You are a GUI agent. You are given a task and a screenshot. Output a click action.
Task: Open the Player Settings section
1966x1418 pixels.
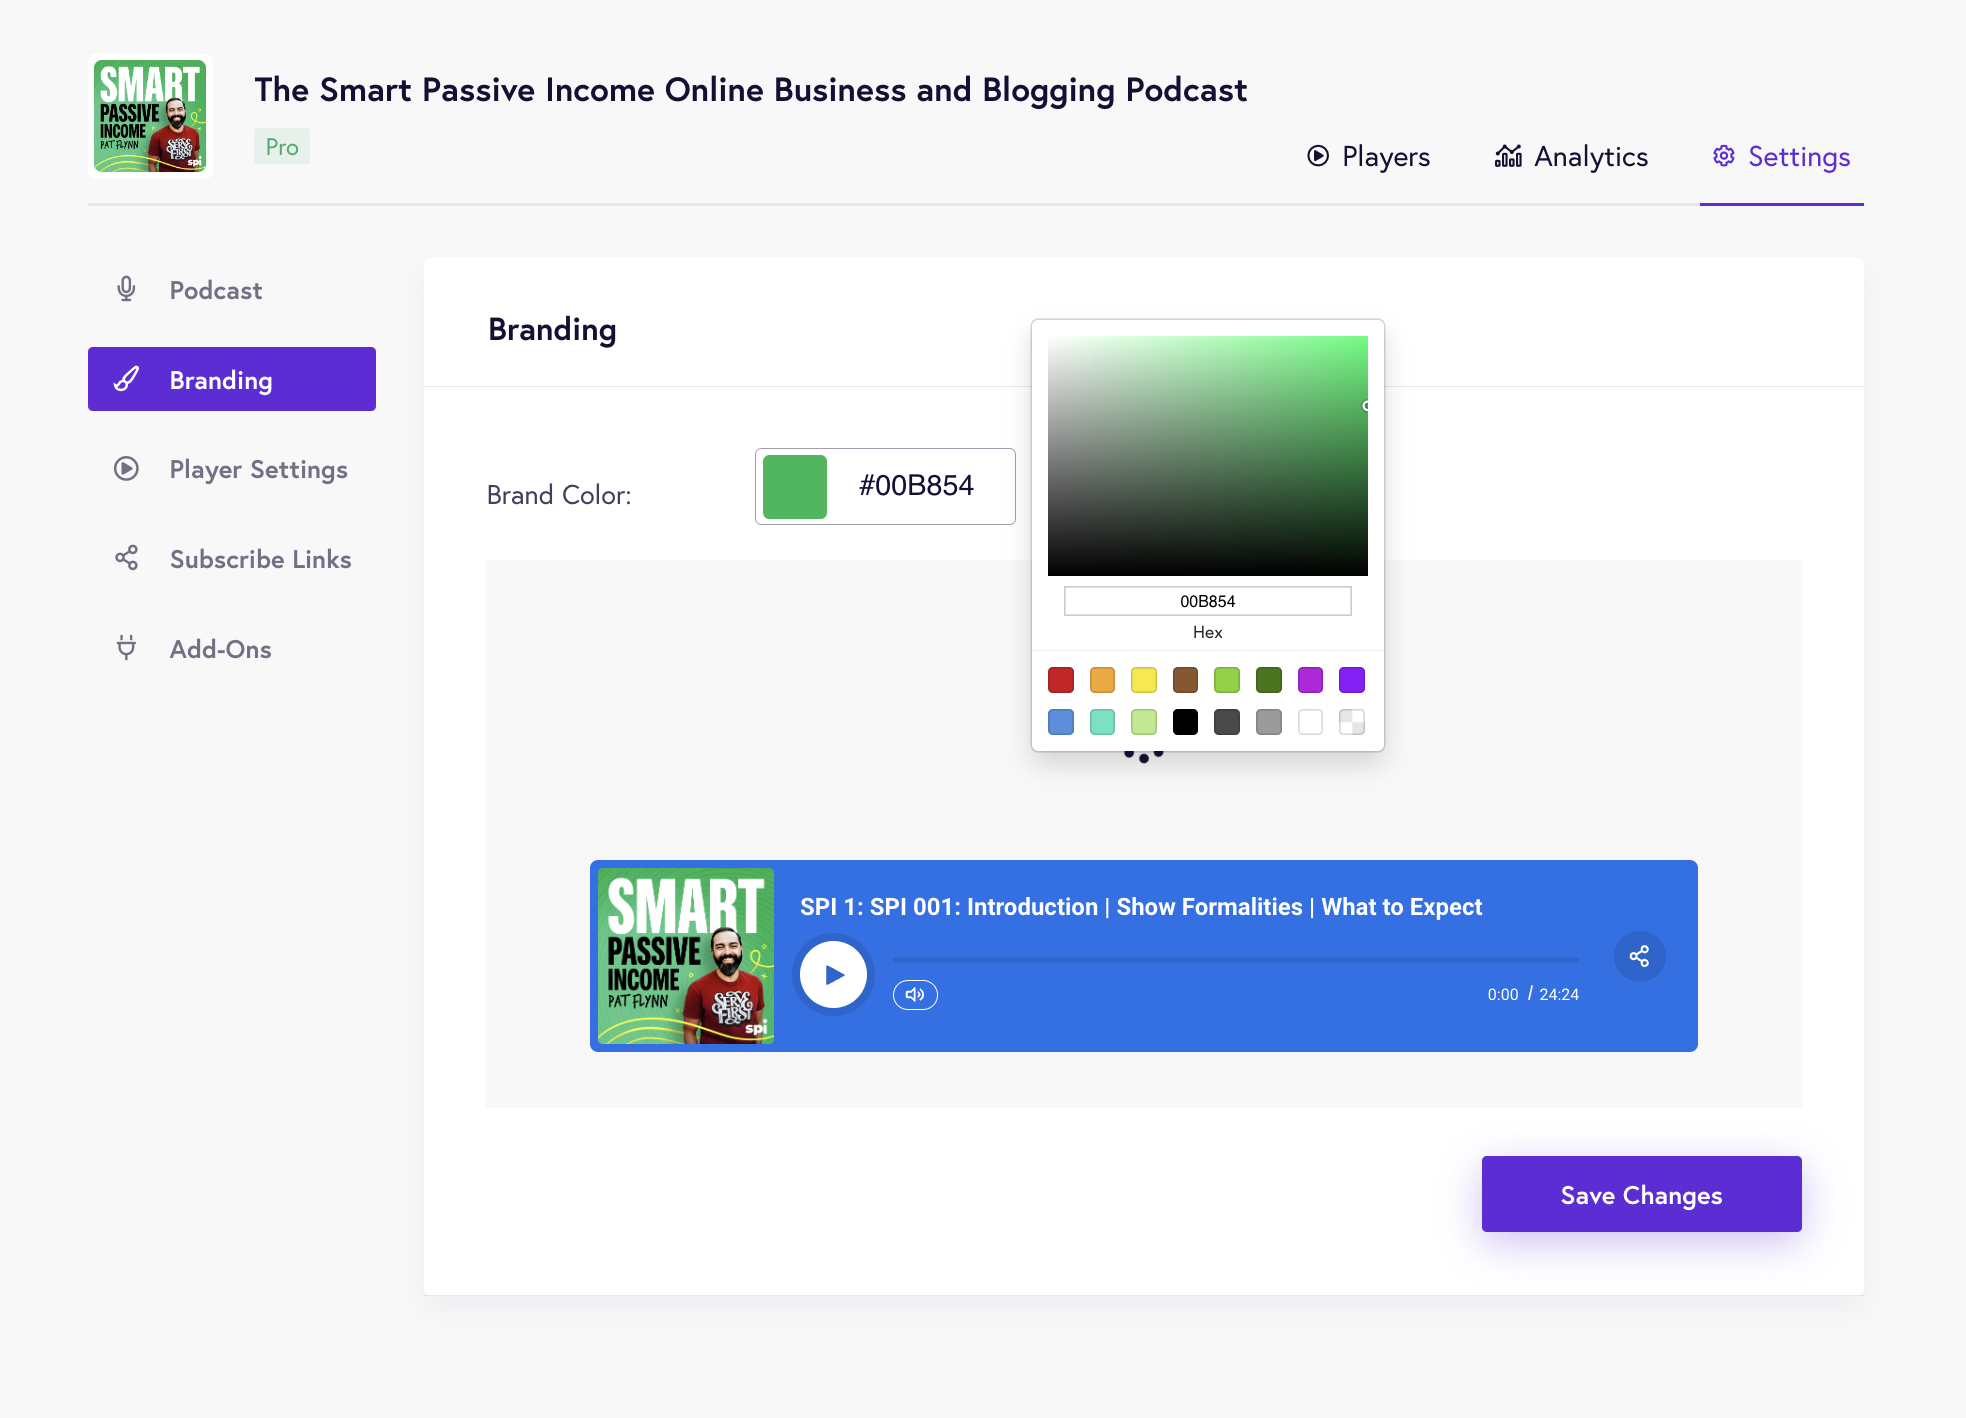[232, 469]
